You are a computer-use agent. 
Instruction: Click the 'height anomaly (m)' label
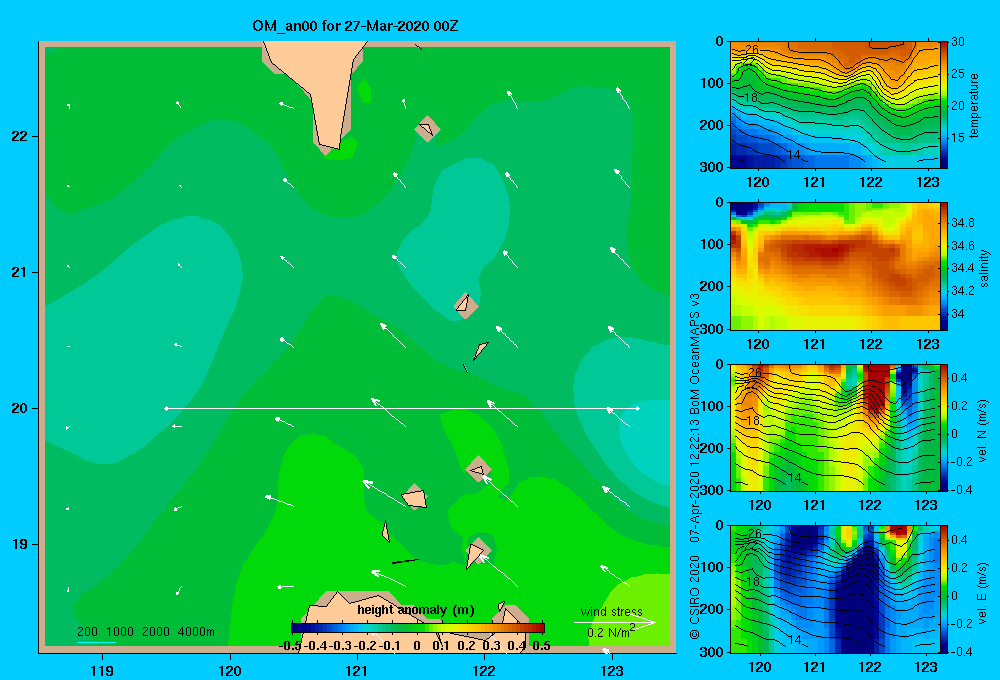click(416, 610)
